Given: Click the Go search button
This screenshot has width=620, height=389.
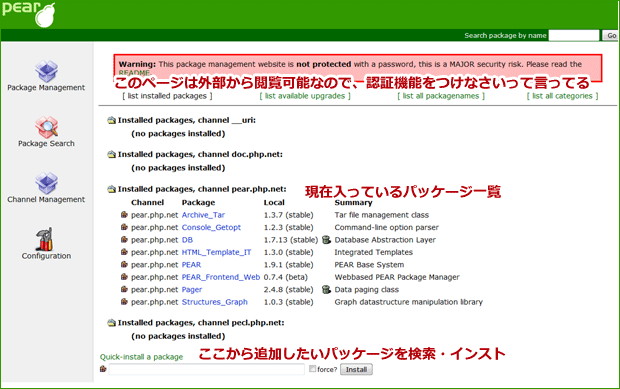Looking at the screenshot, I should point(611,35).
